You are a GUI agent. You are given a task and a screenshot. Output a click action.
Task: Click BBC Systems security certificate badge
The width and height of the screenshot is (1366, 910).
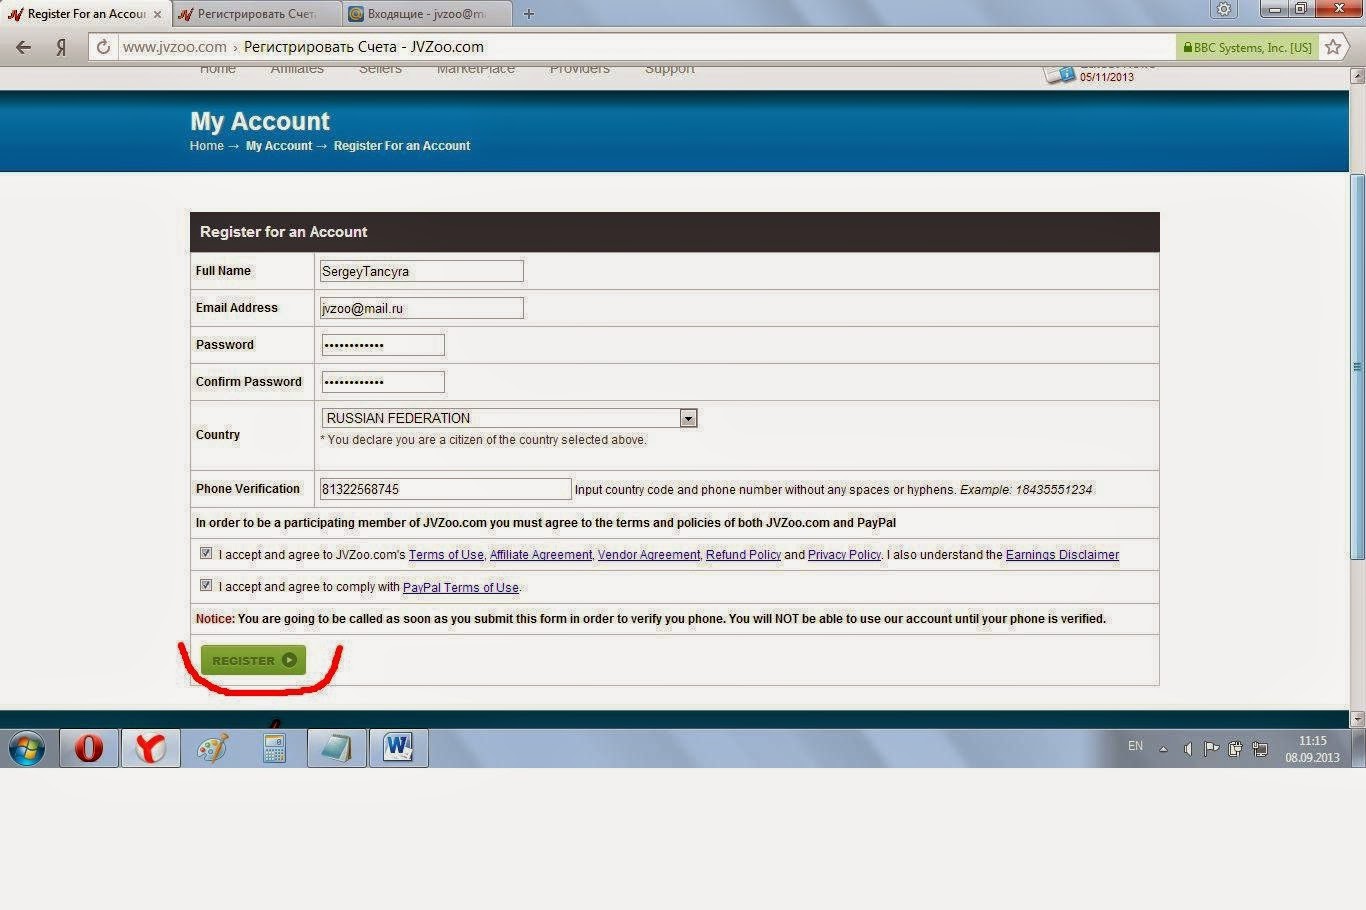coord(1247,47)
